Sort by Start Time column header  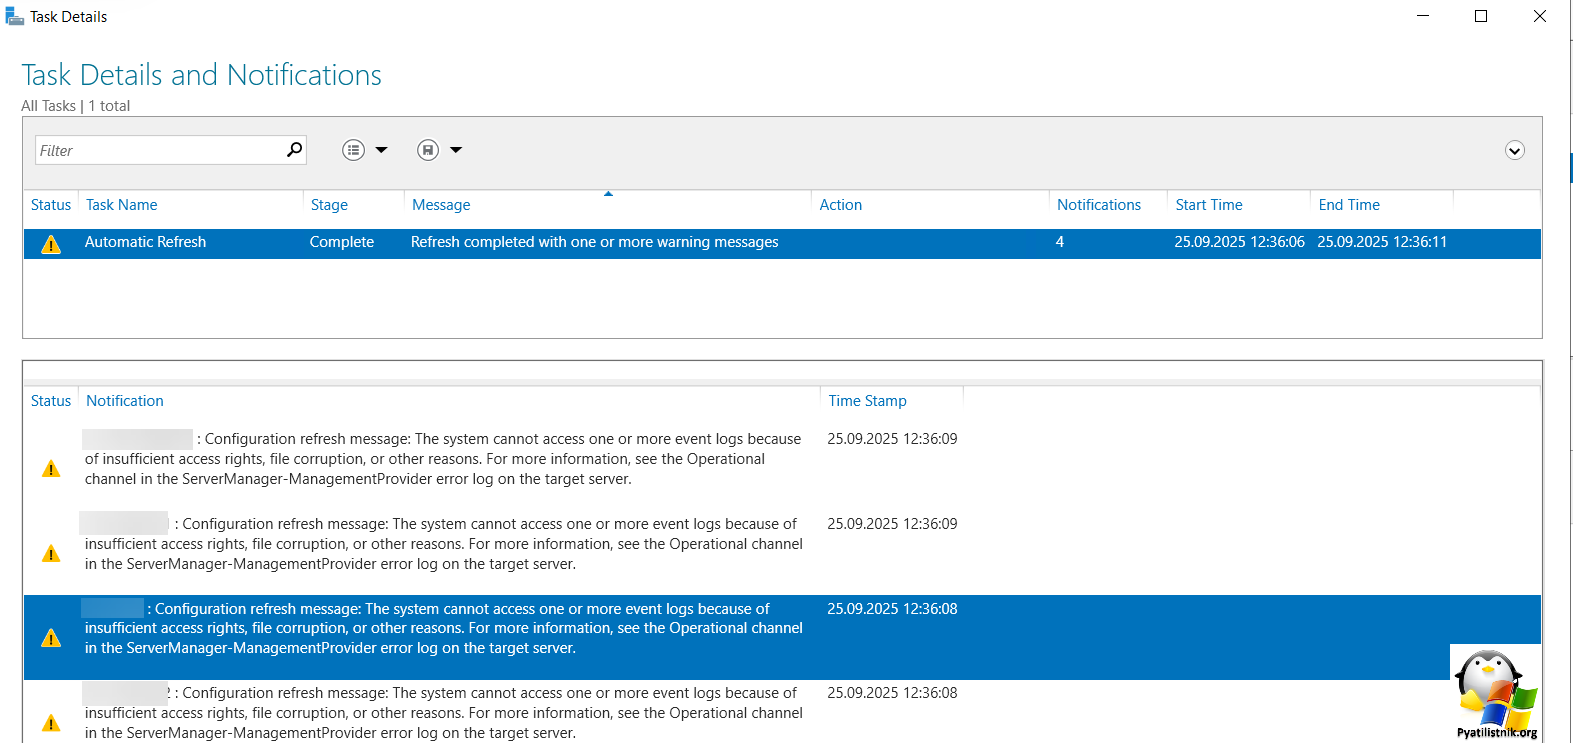pos(1209,204)
